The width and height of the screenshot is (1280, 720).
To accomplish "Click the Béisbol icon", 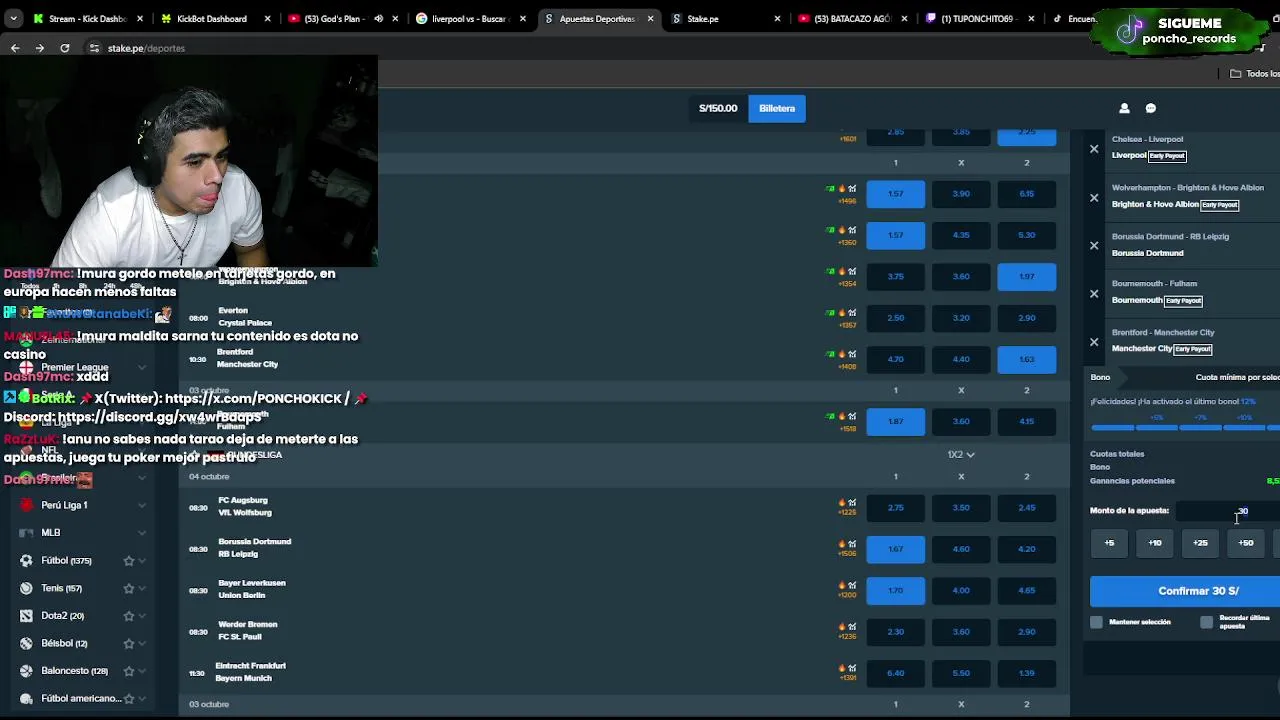I will click(26, 643).
